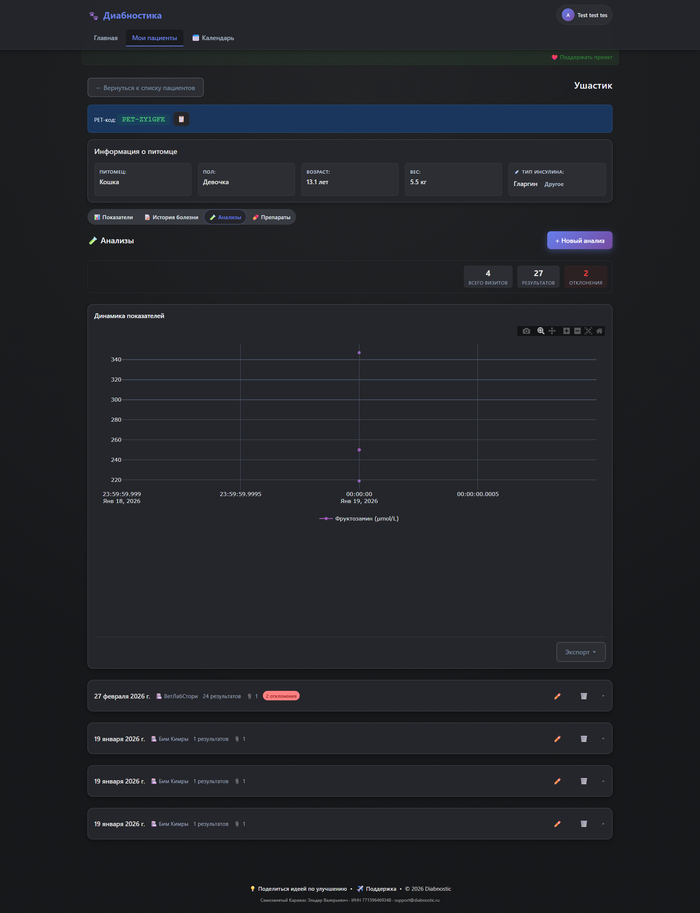Expand the 27 февраля 2026 analysis row
This screenshot has height=913, width=700.
pos(603,696)
